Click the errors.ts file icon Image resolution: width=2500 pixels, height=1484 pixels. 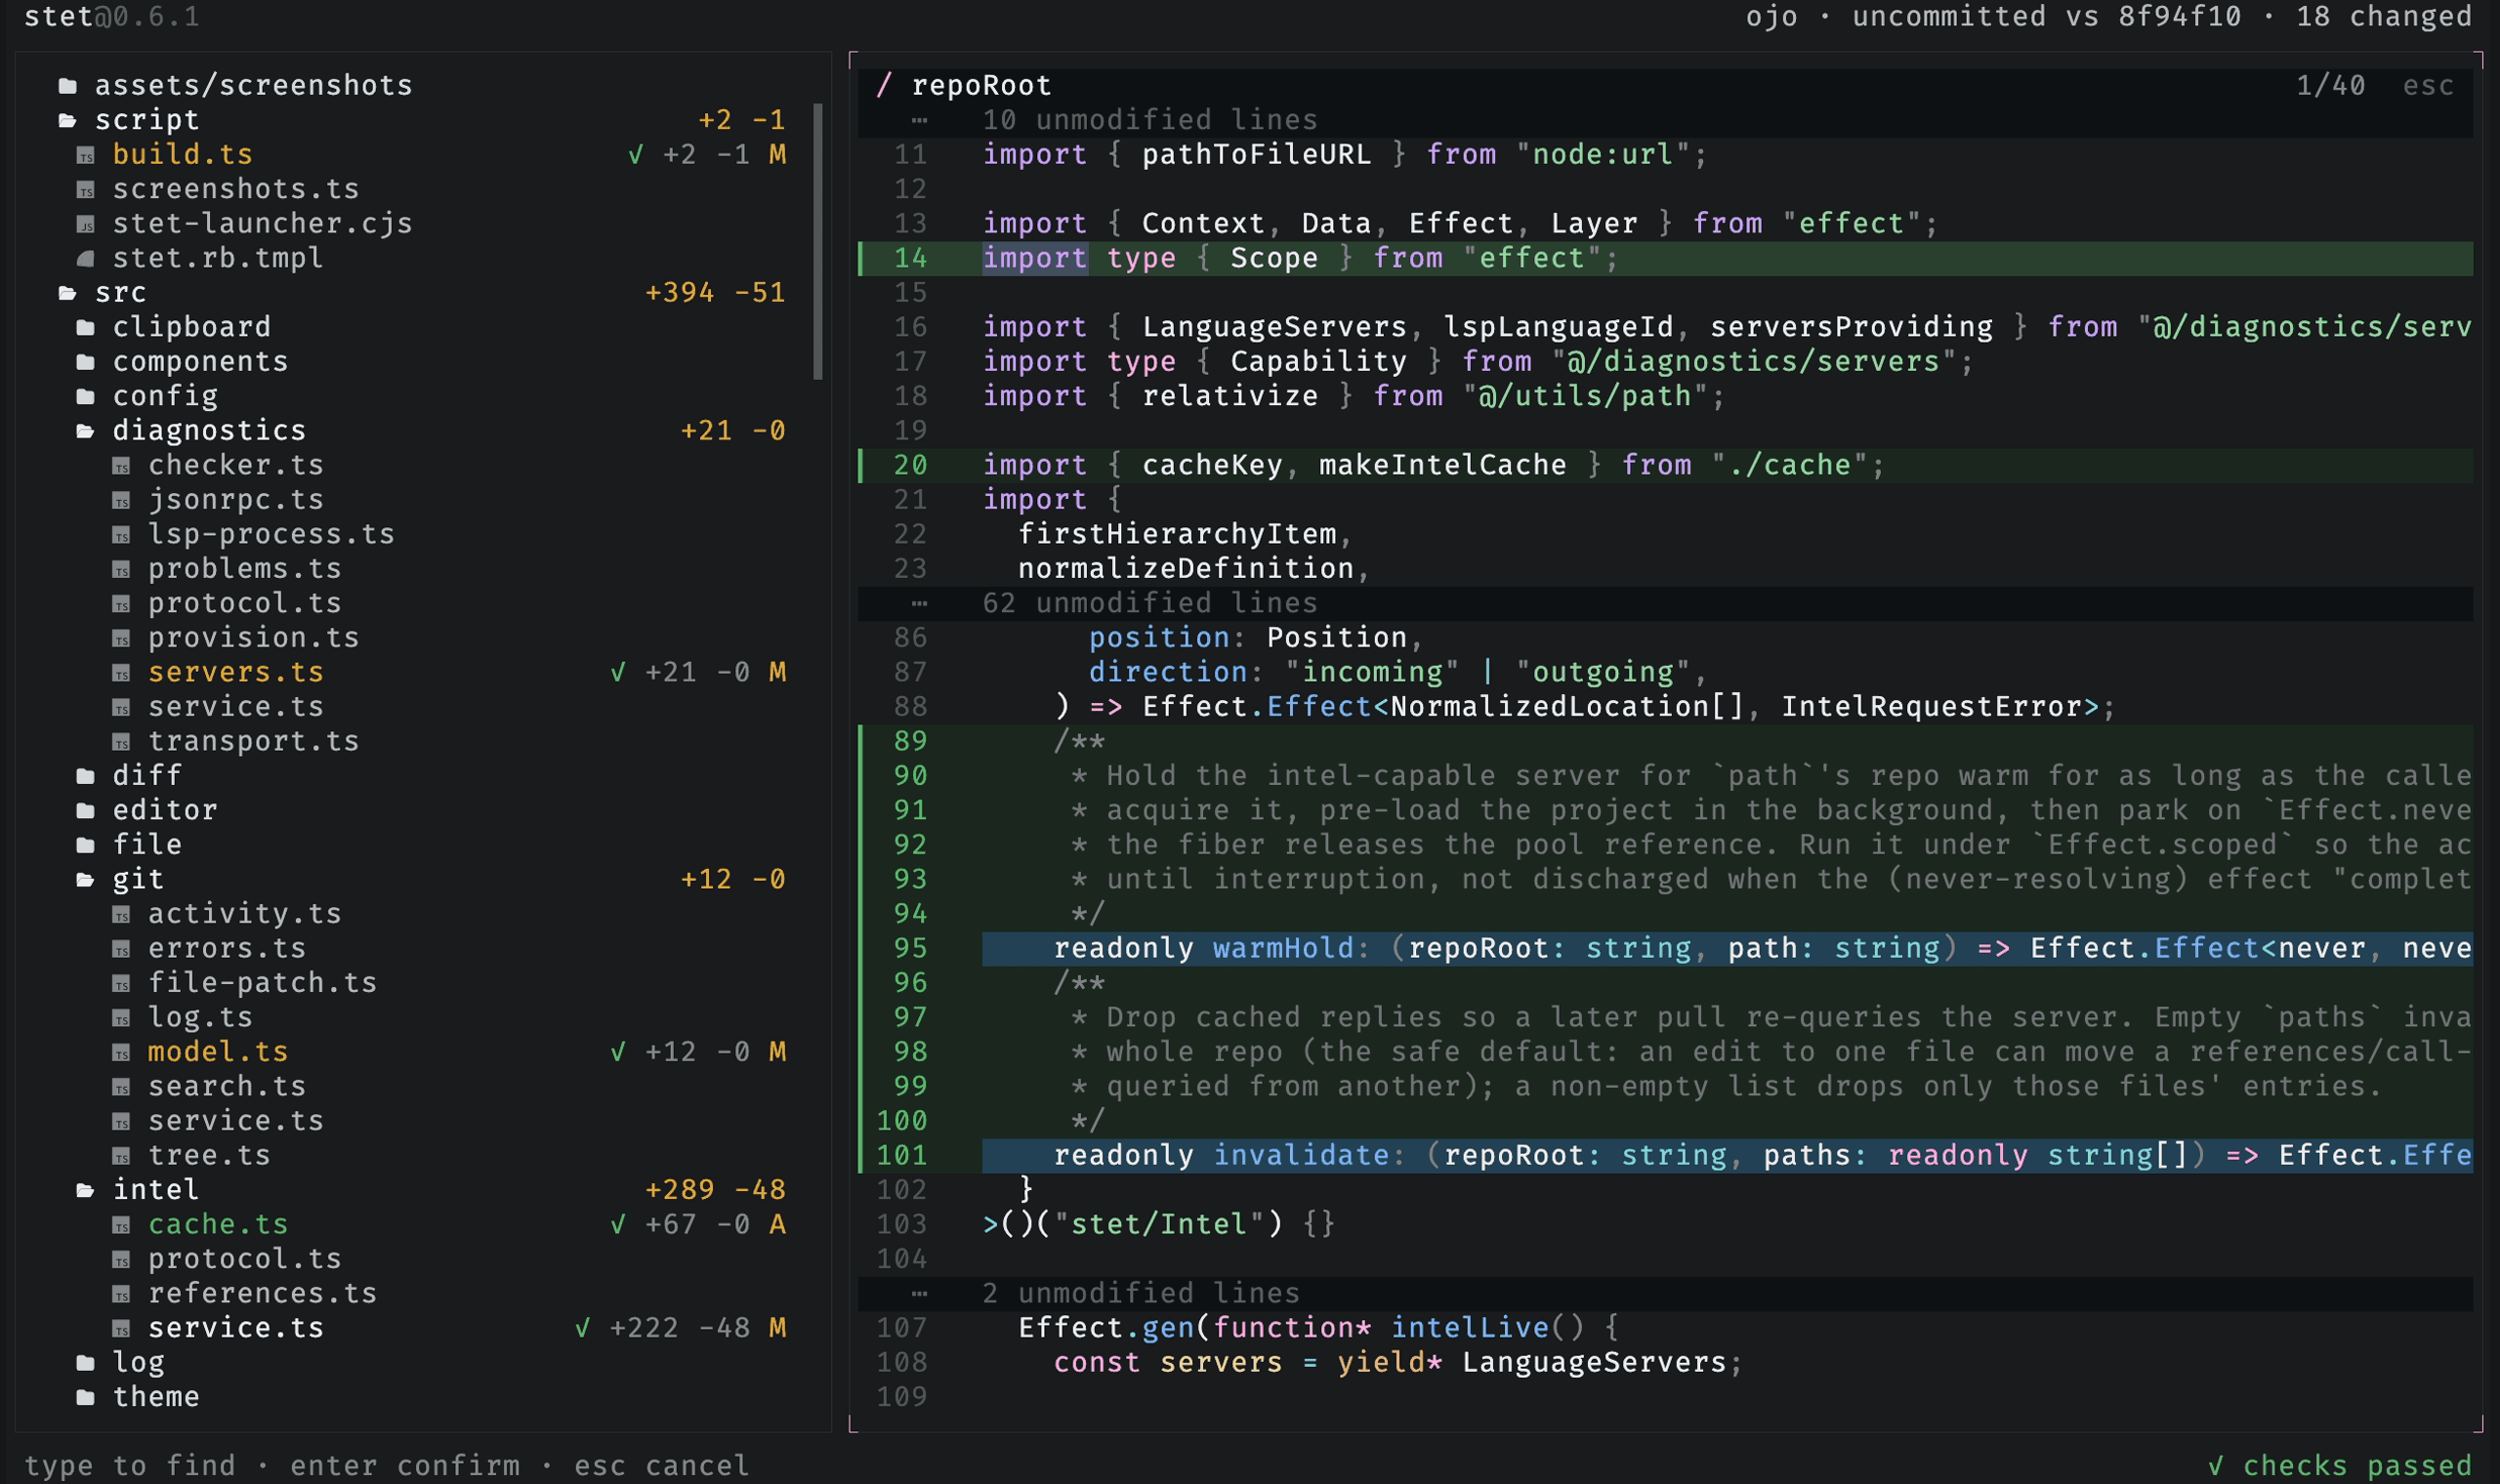[x=121, y=949]
